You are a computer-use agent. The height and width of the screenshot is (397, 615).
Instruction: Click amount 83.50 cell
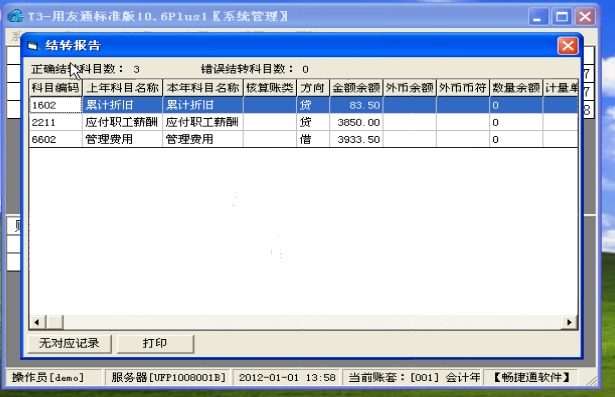[356, 105]
